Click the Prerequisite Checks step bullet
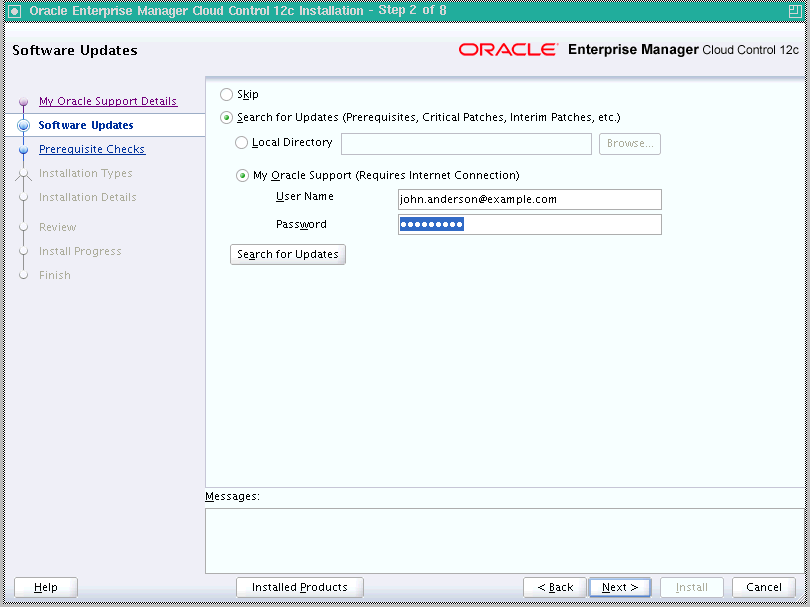Viewport: 810px width, 607px height. pyautogui.click(x=23, y=150)
